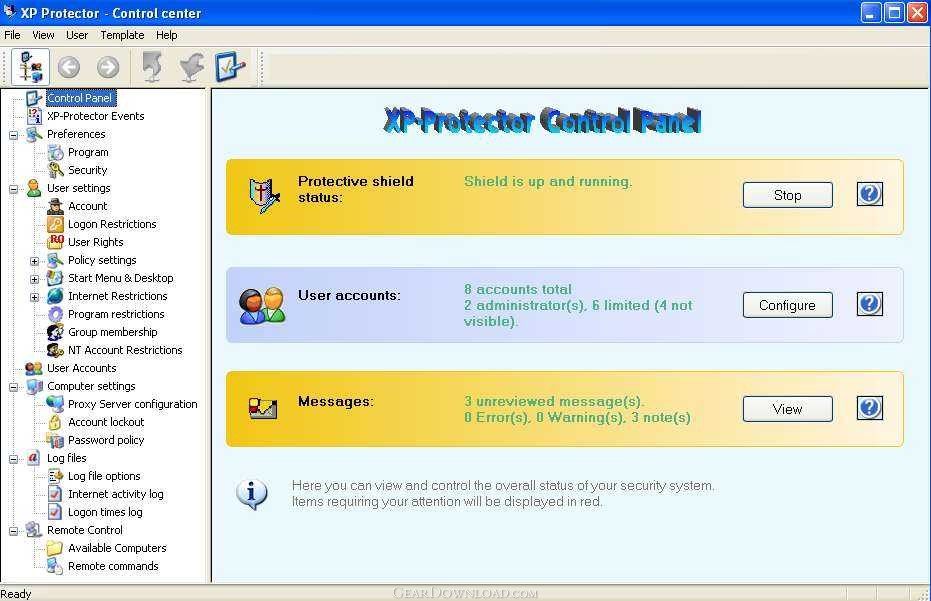Click the XP-Protector Events icon

point(34,116)
